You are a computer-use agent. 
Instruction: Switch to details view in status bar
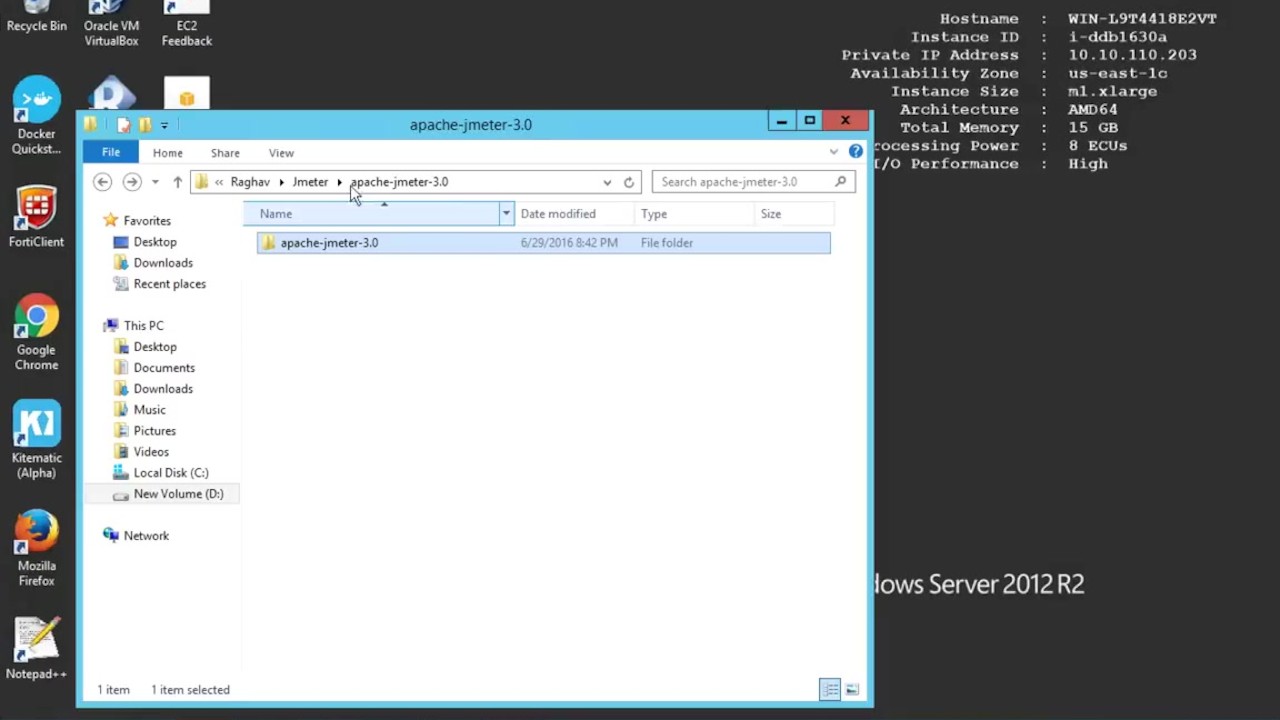click(830, 690)
